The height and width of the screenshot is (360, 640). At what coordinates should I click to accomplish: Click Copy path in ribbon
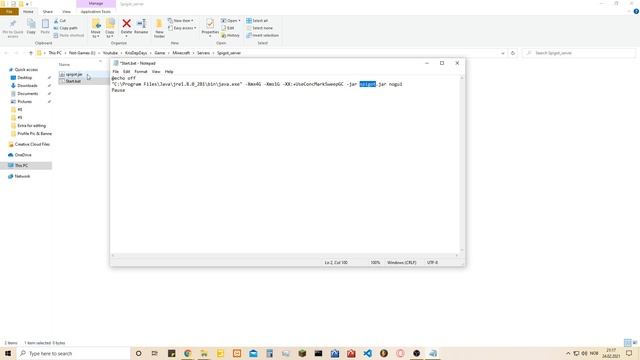65,28
